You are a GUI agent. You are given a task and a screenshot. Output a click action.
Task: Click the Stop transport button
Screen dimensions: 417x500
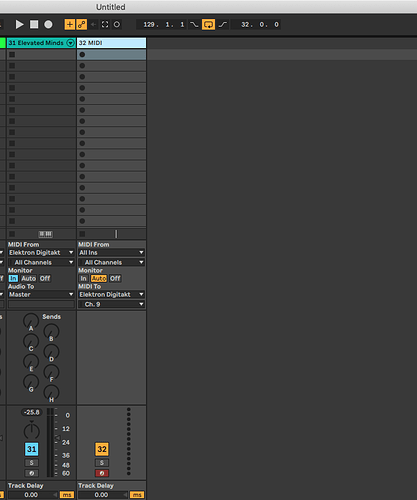[34, 24]
